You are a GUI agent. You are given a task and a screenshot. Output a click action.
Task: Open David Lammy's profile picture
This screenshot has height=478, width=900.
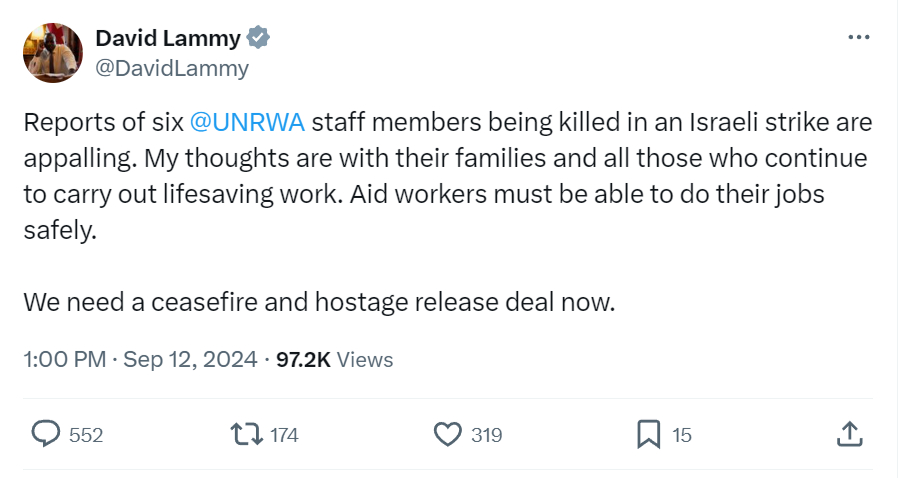pos(52,53)
